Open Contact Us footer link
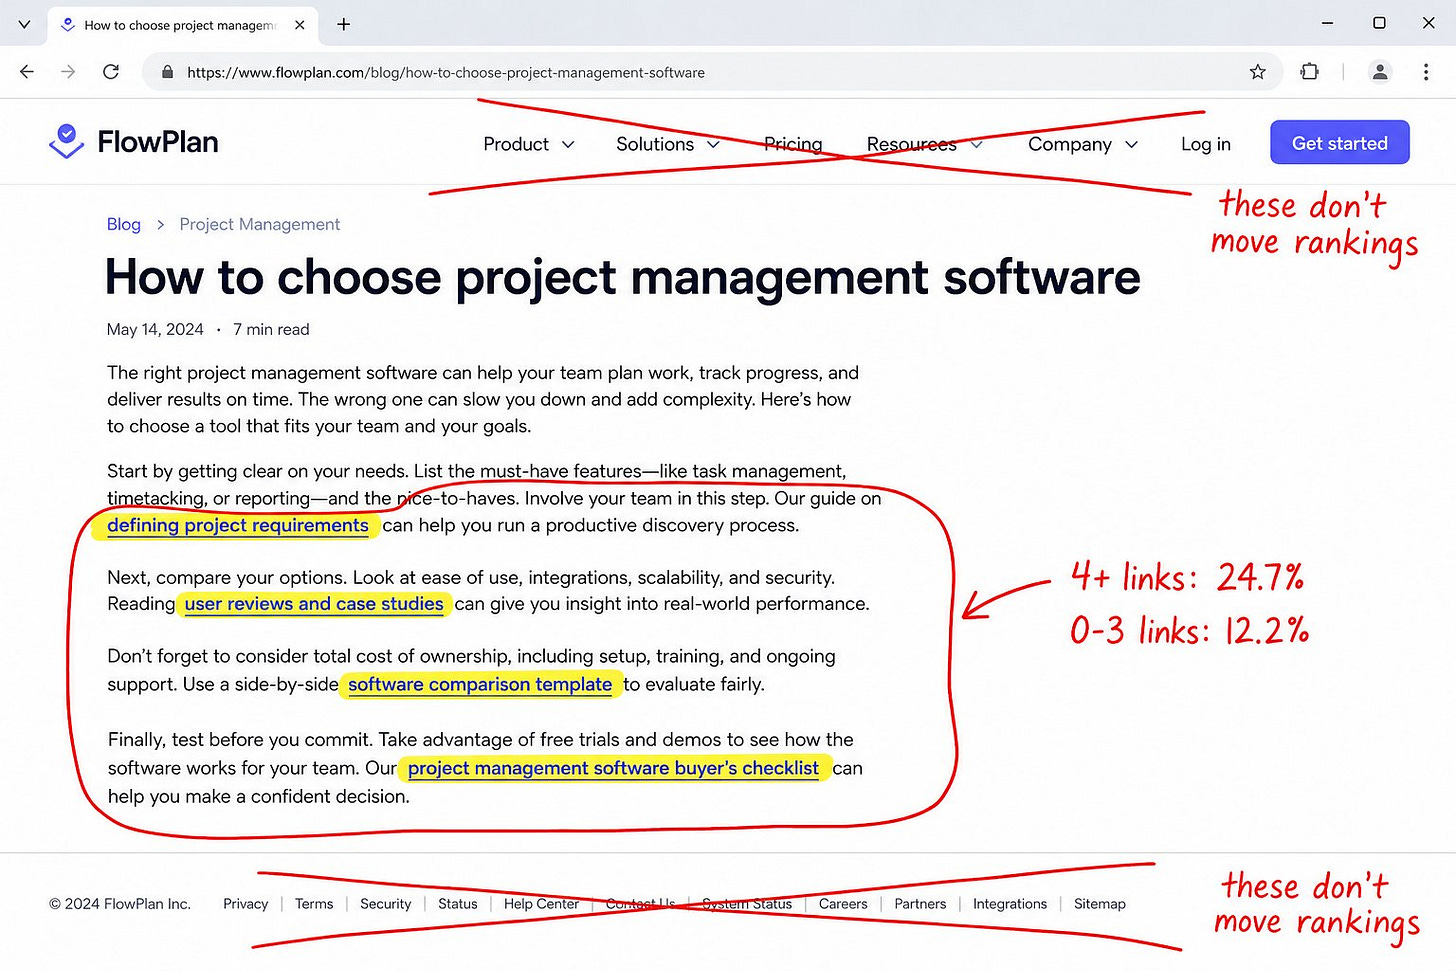Image resolution: width=1456 pixels, height=971 pixels. pos(640,904)
